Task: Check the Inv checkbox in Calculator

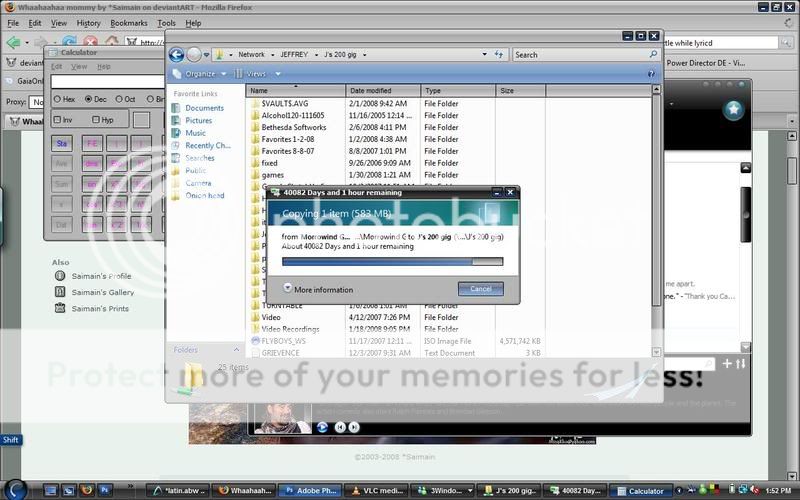Action: coord(57,119)
